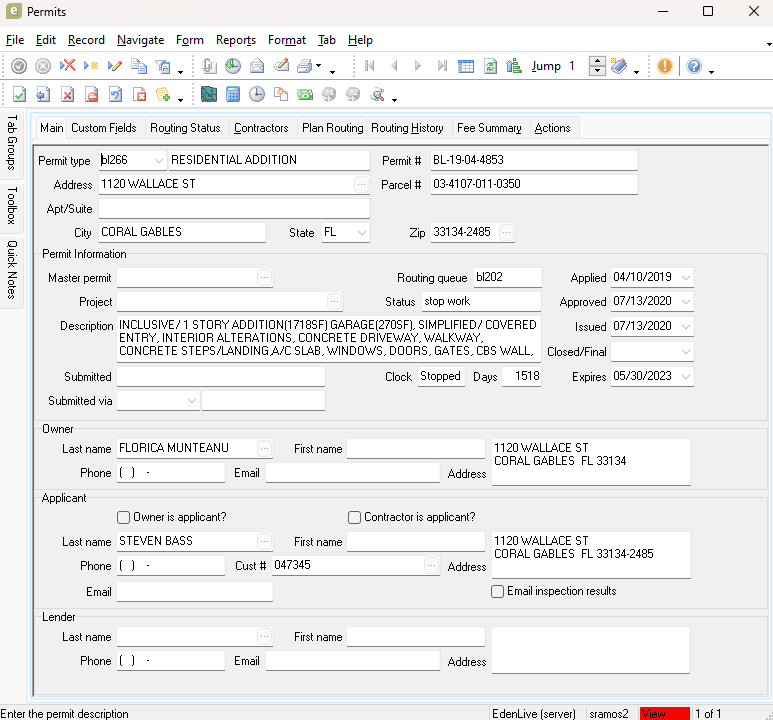Click the grid table view icon
This screenshot has height=720, width=773.
(x=466, y=66)
